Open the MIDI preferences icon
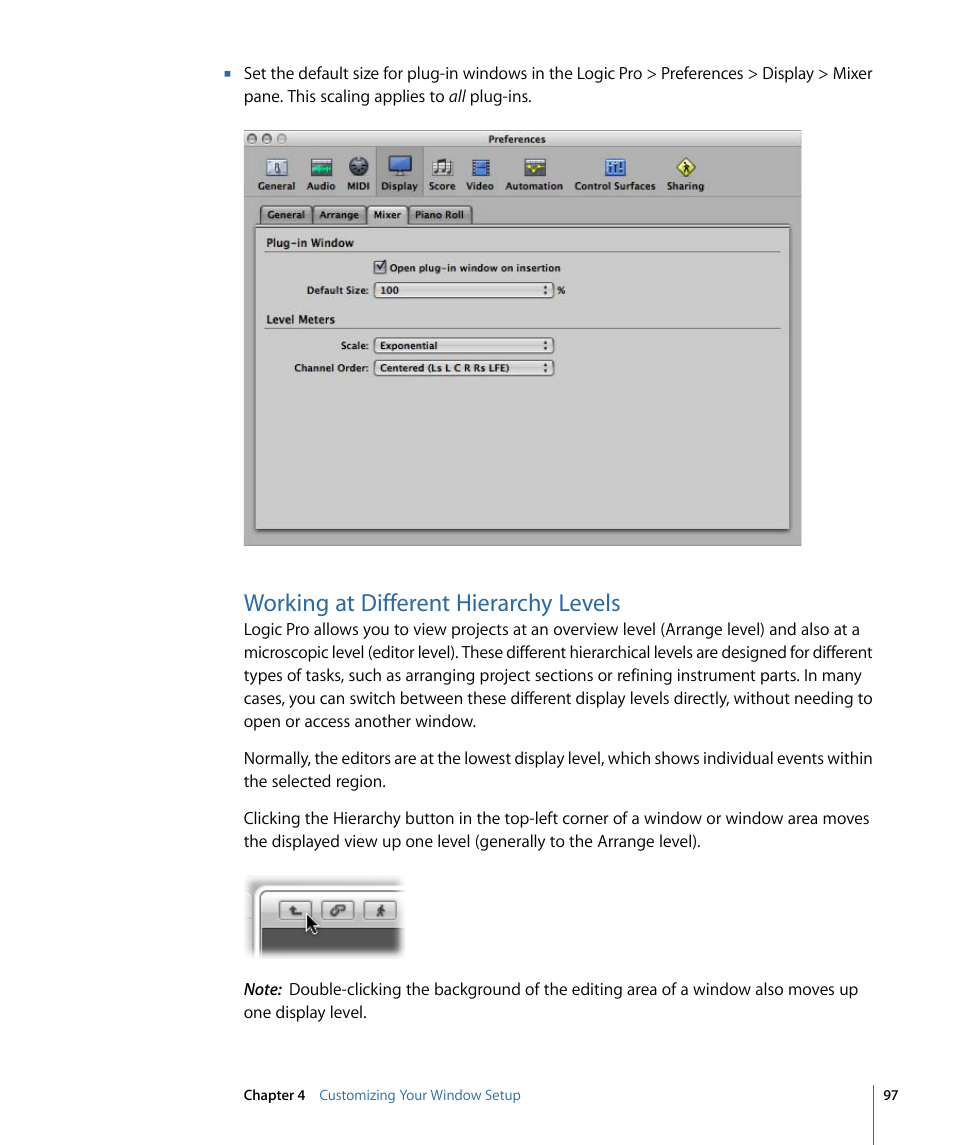This screenshot has width=954, height=1145. point(358,174)
